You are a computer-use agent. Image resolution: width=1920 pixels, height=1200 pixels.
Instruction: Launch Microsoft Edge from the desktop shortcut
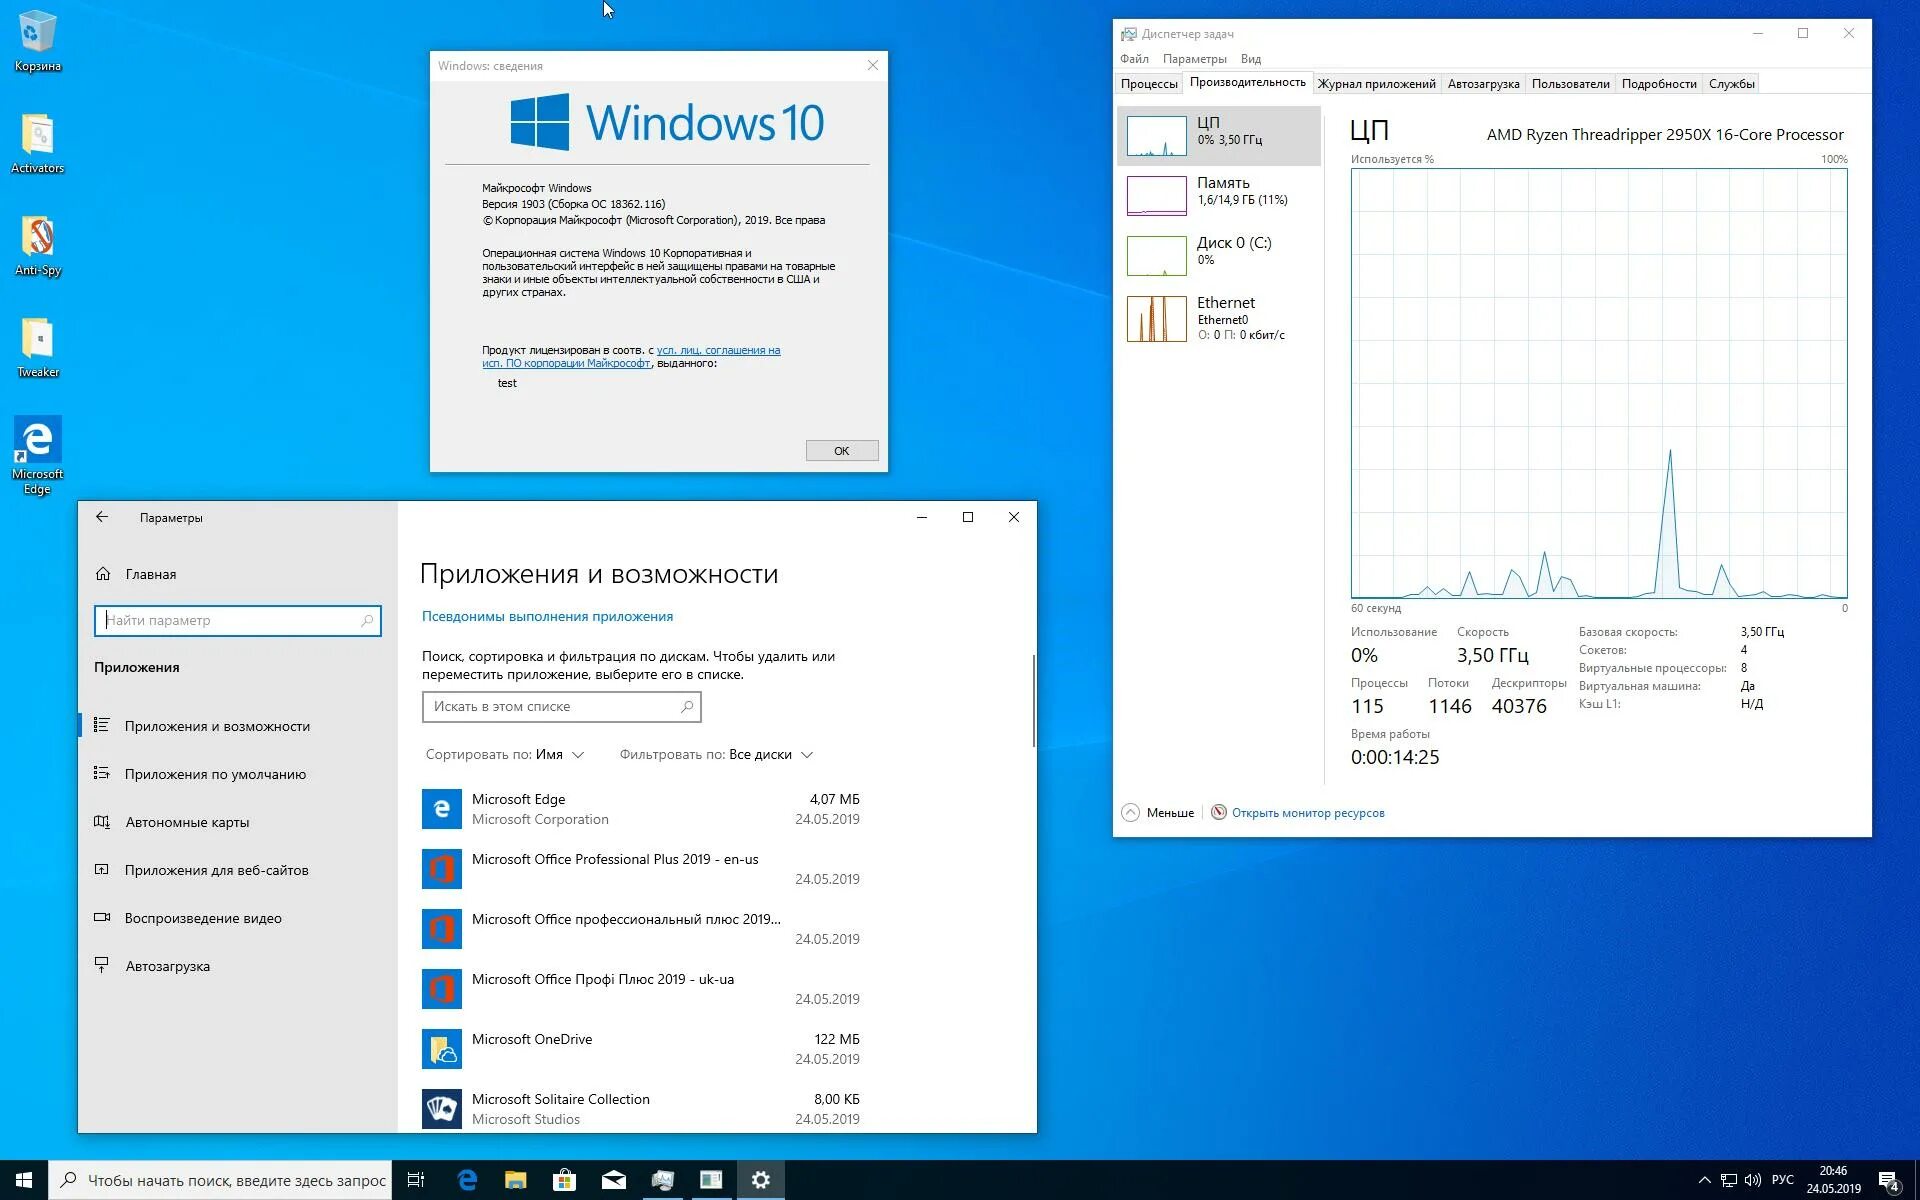click(37, 455)
